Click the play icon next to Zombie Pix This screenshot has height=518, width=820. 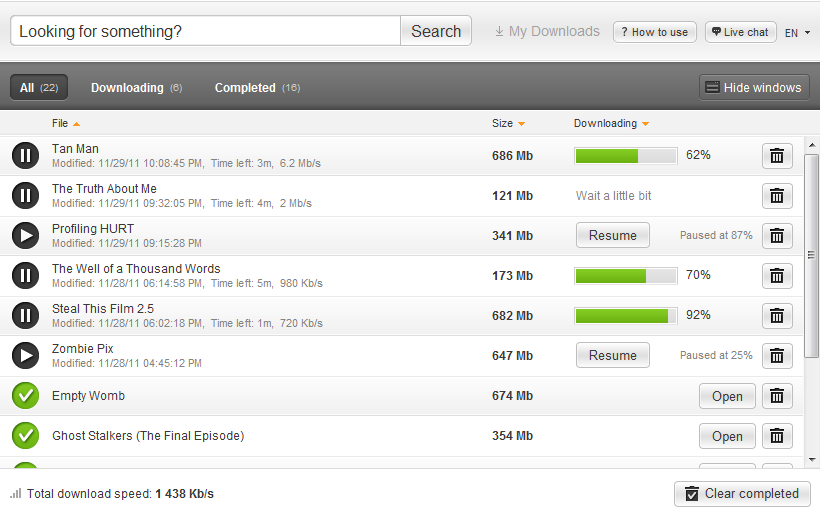pyautogui.click(x=25, y=355)
